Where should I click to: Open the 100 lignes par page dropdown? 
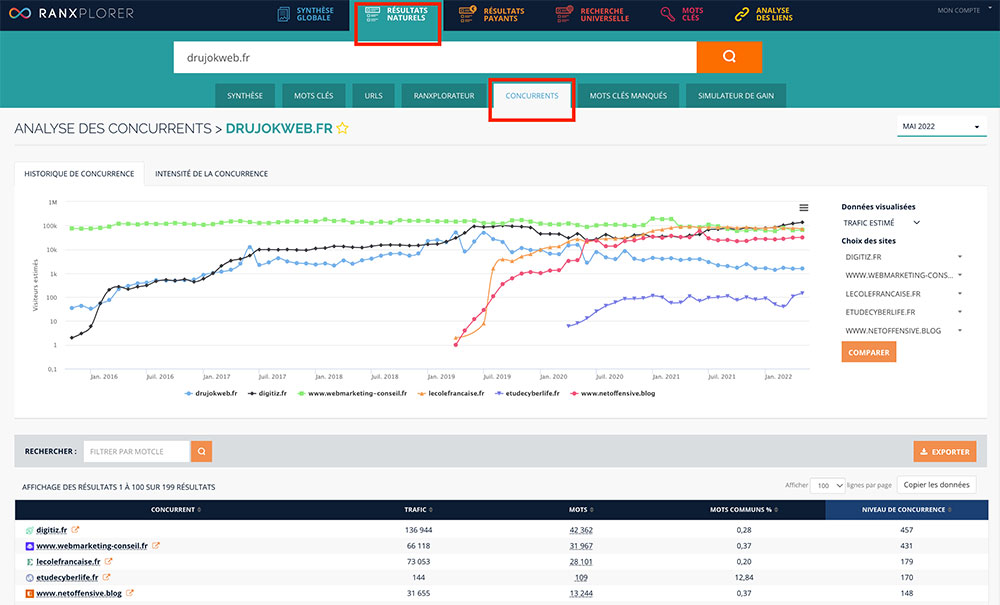point(828,485)
